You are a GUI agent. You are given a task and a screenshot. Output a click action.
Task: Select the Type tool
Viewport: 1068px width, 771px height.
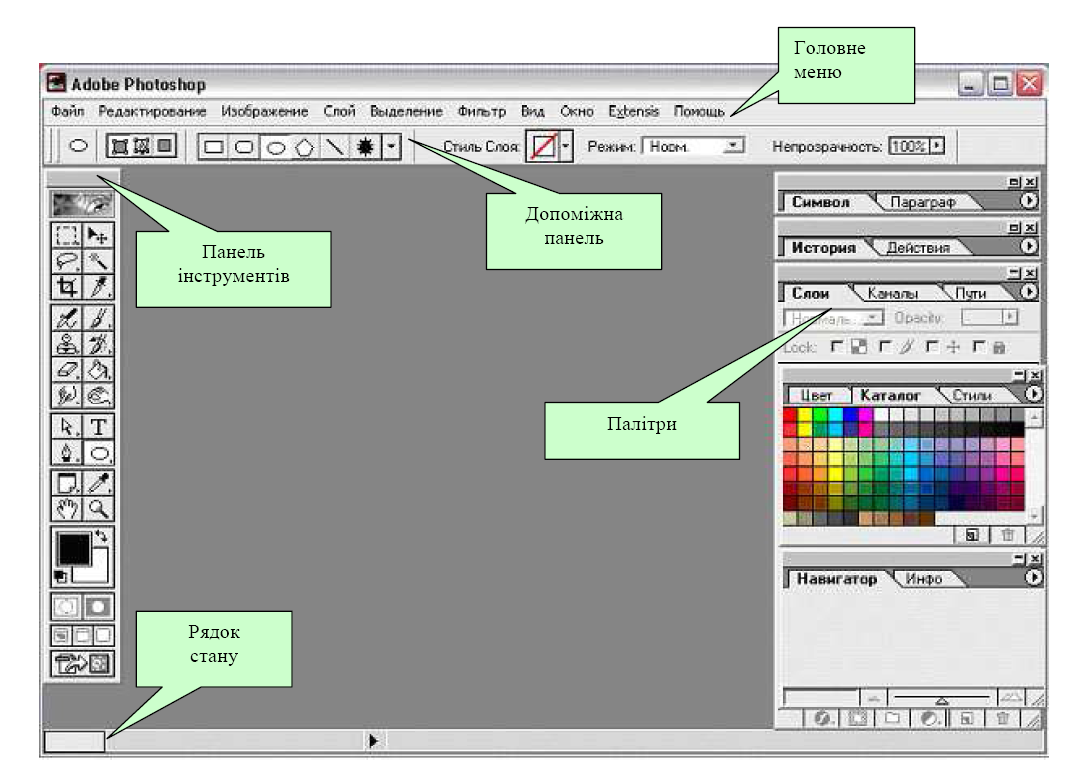98,427
